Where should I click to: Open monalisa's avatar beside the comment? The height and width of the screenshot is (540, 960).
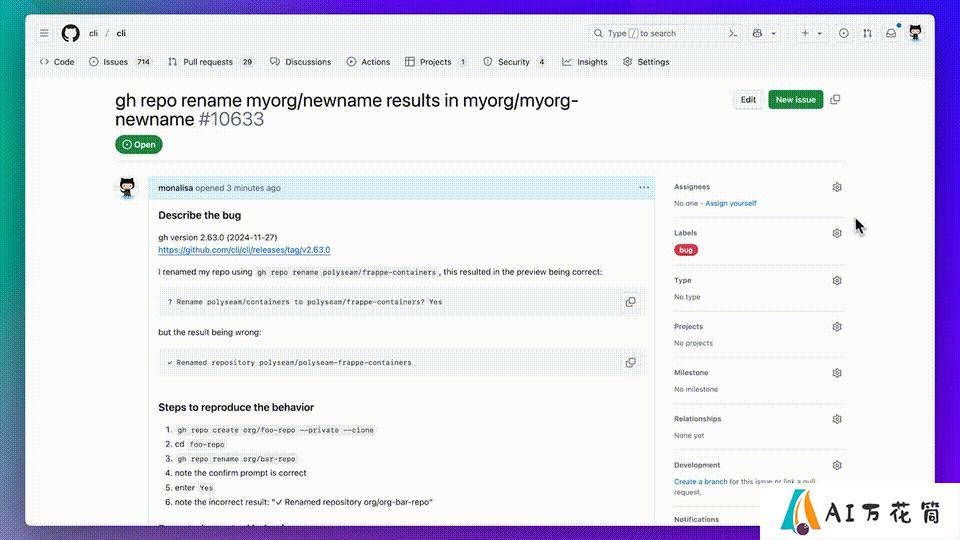127,188
